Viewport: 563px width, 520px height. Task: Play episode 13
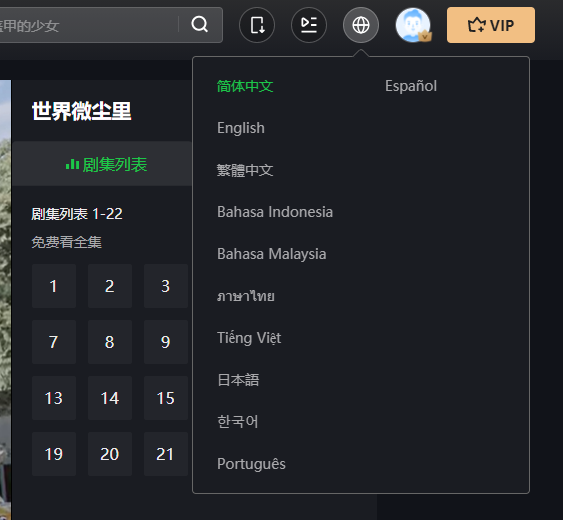(54, 398)
